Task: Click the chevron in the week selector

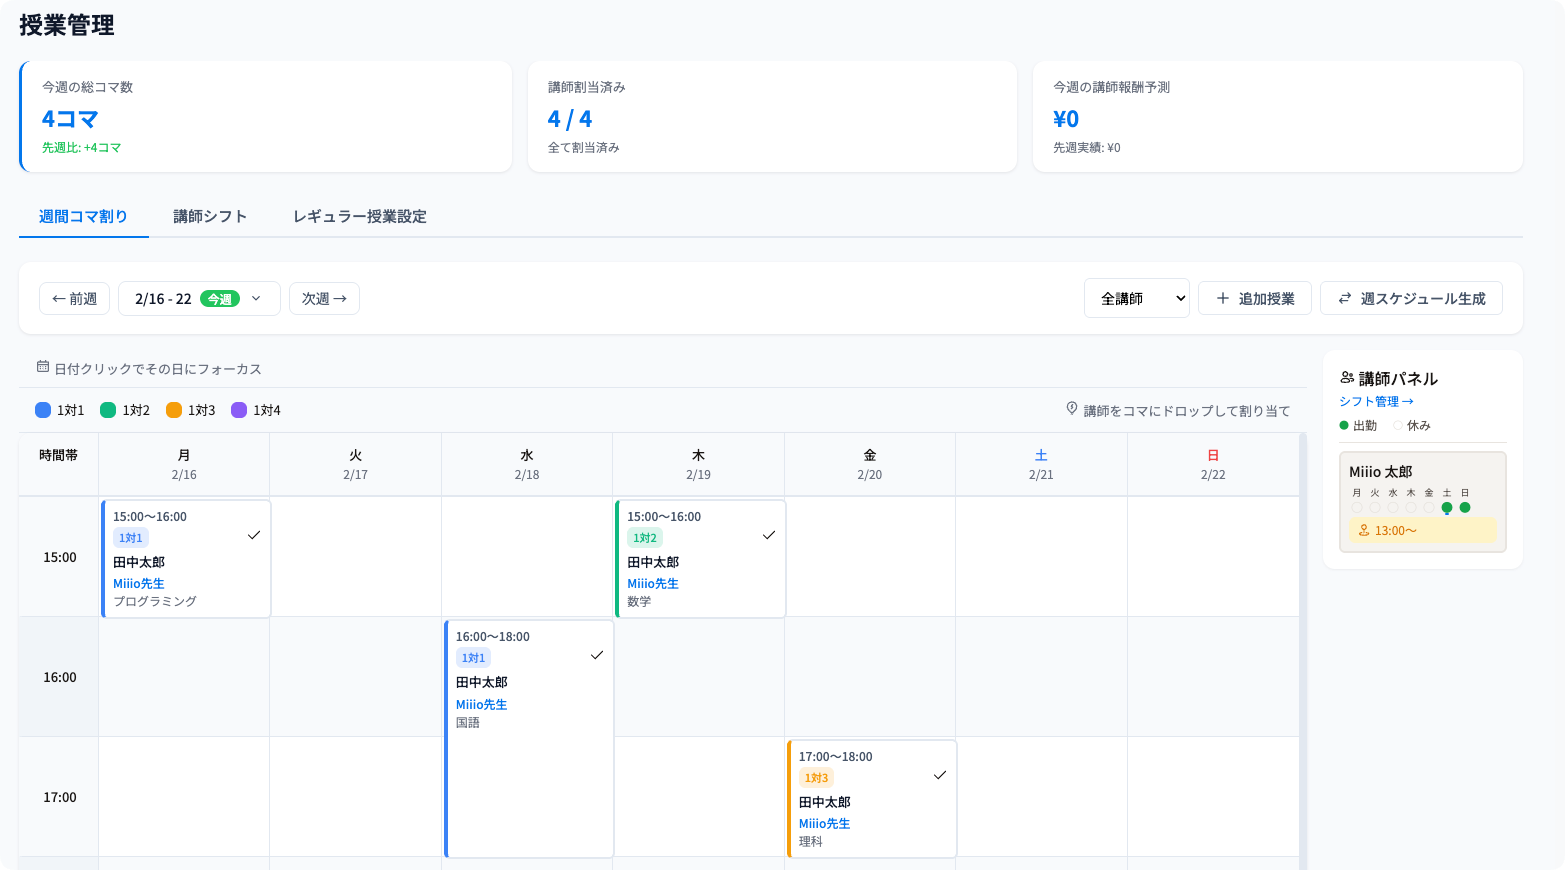Action: pyautogui.click(x=256, y=298)
